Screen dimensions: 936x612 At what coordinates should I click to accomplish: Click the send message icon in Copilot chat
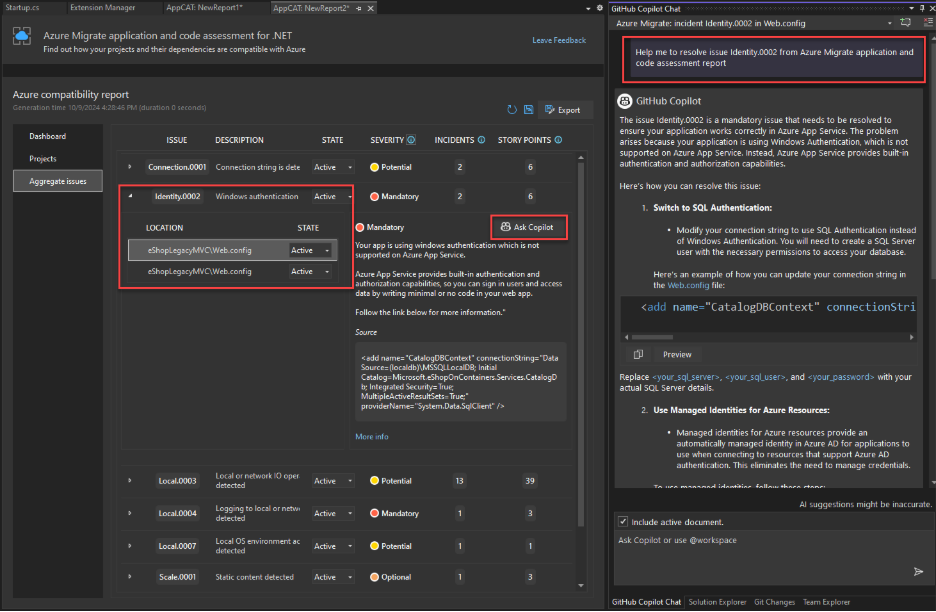pos(918,571)
